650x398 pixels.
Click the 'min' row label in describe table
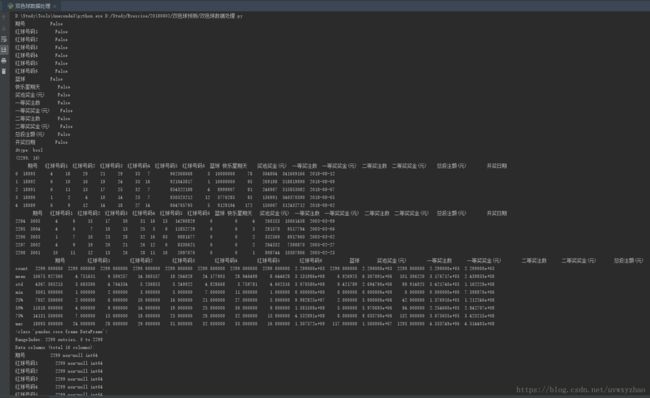pos(19,292)
